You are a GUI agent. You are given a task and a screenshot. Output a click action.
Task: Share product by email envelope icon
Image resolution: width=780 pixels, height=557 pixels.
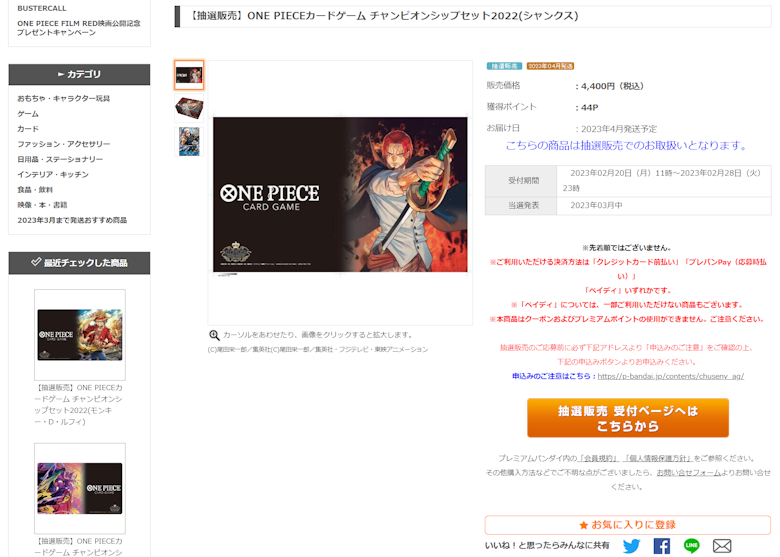[722, 546]
